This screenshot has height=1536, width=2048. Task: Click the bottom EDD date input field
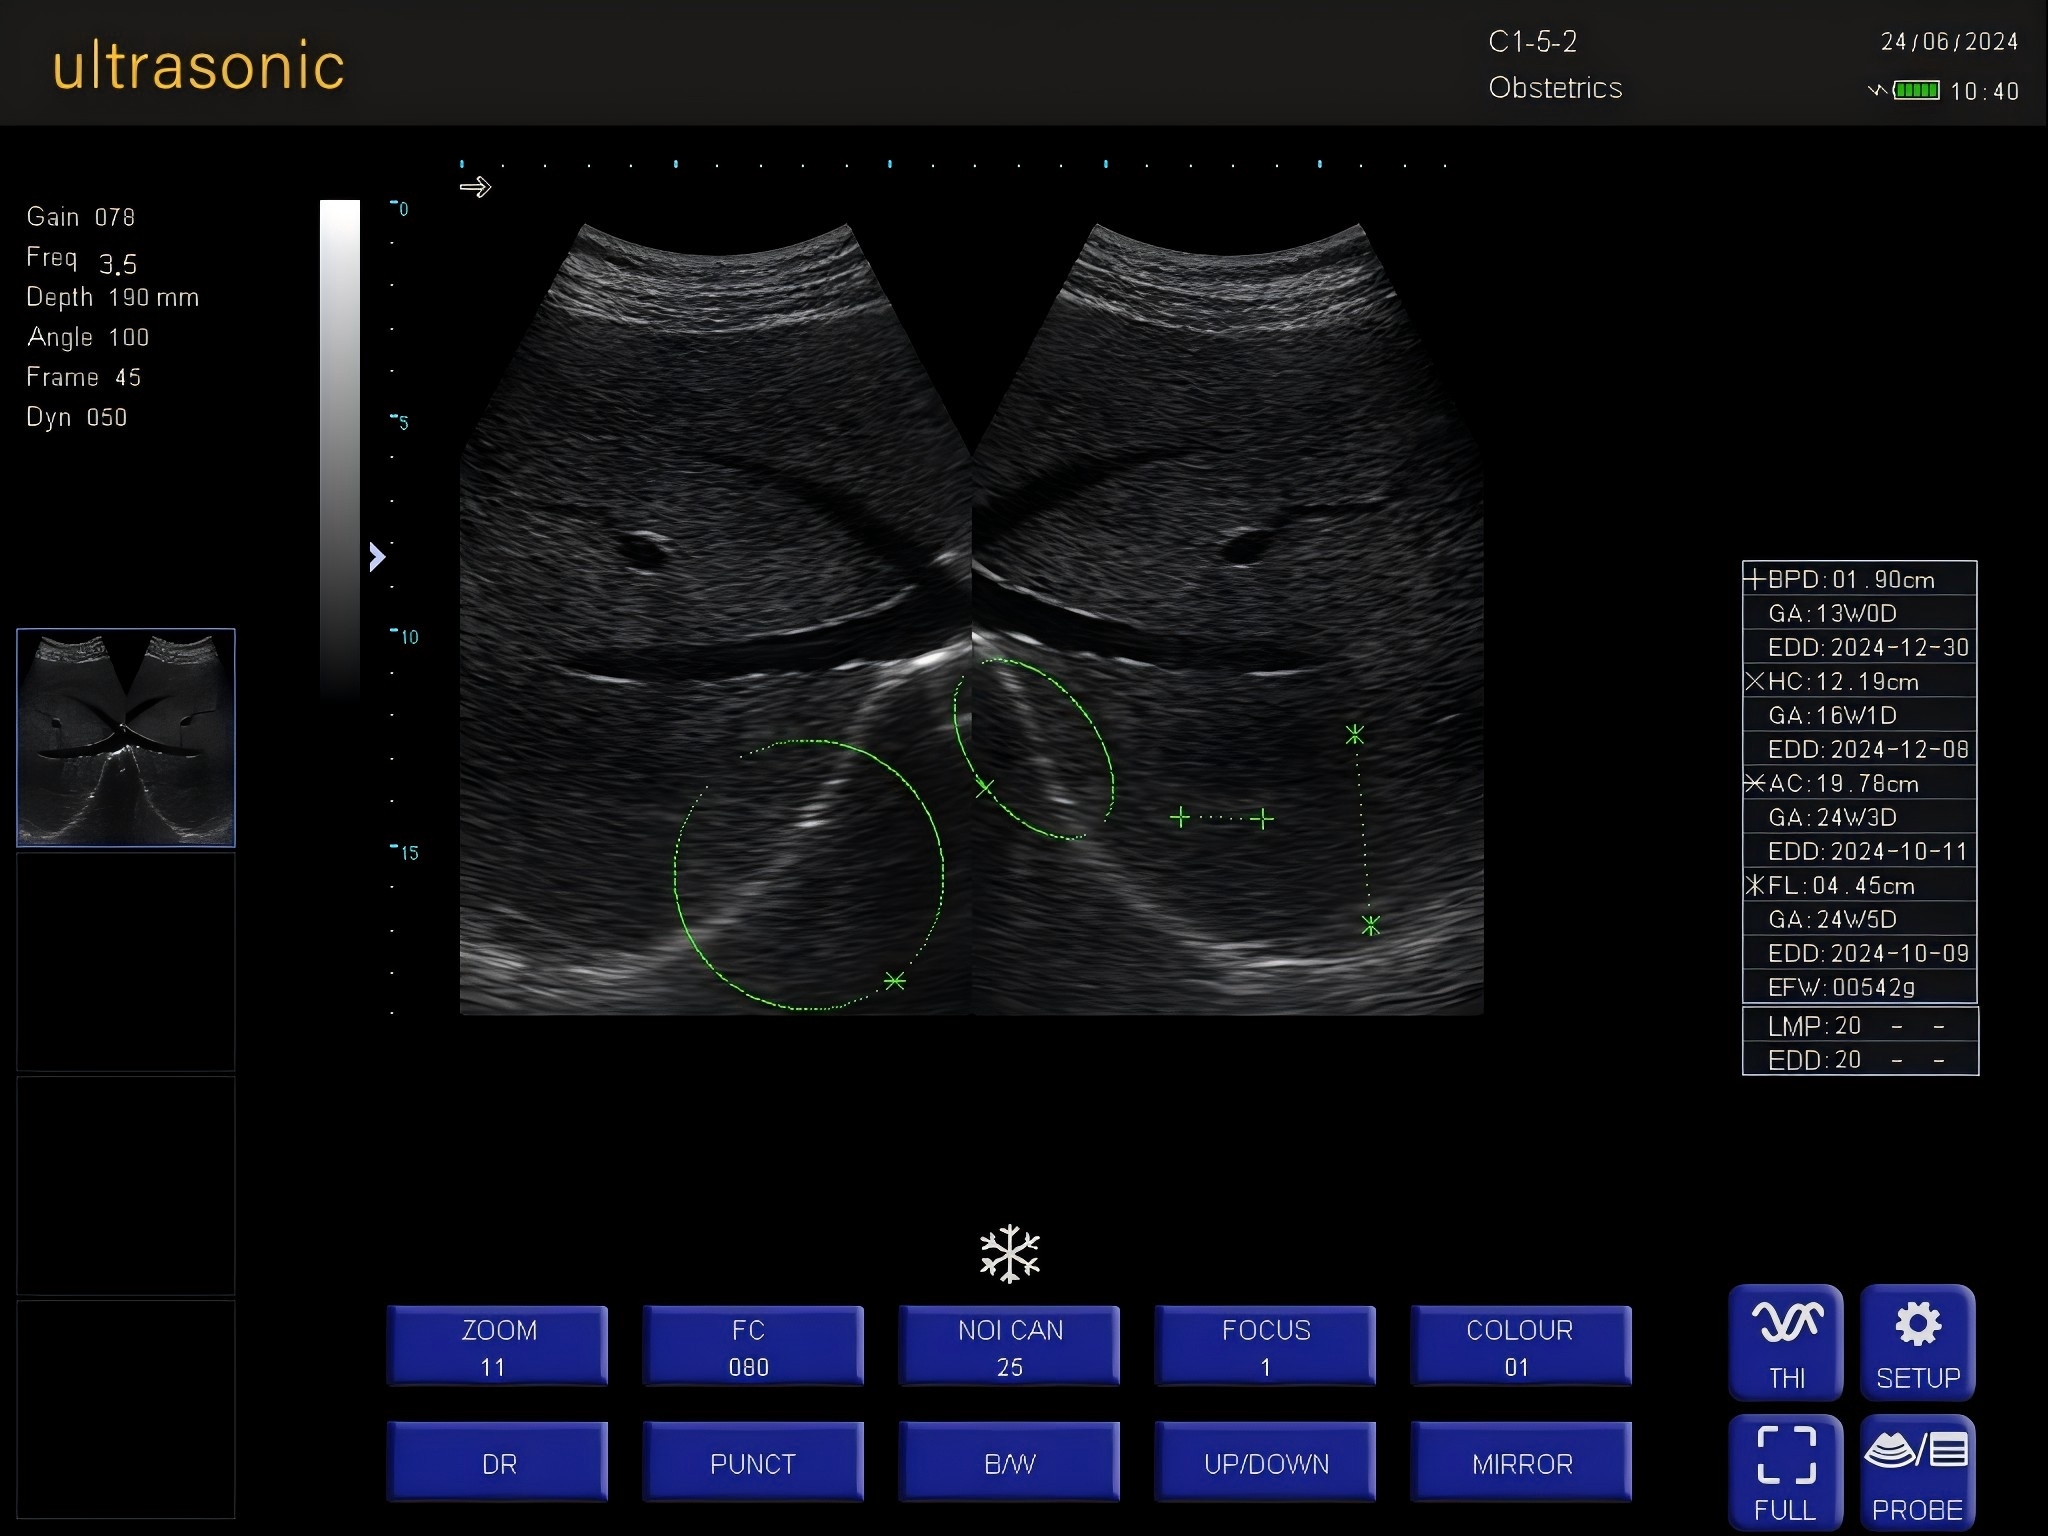click(1860, 1059)
